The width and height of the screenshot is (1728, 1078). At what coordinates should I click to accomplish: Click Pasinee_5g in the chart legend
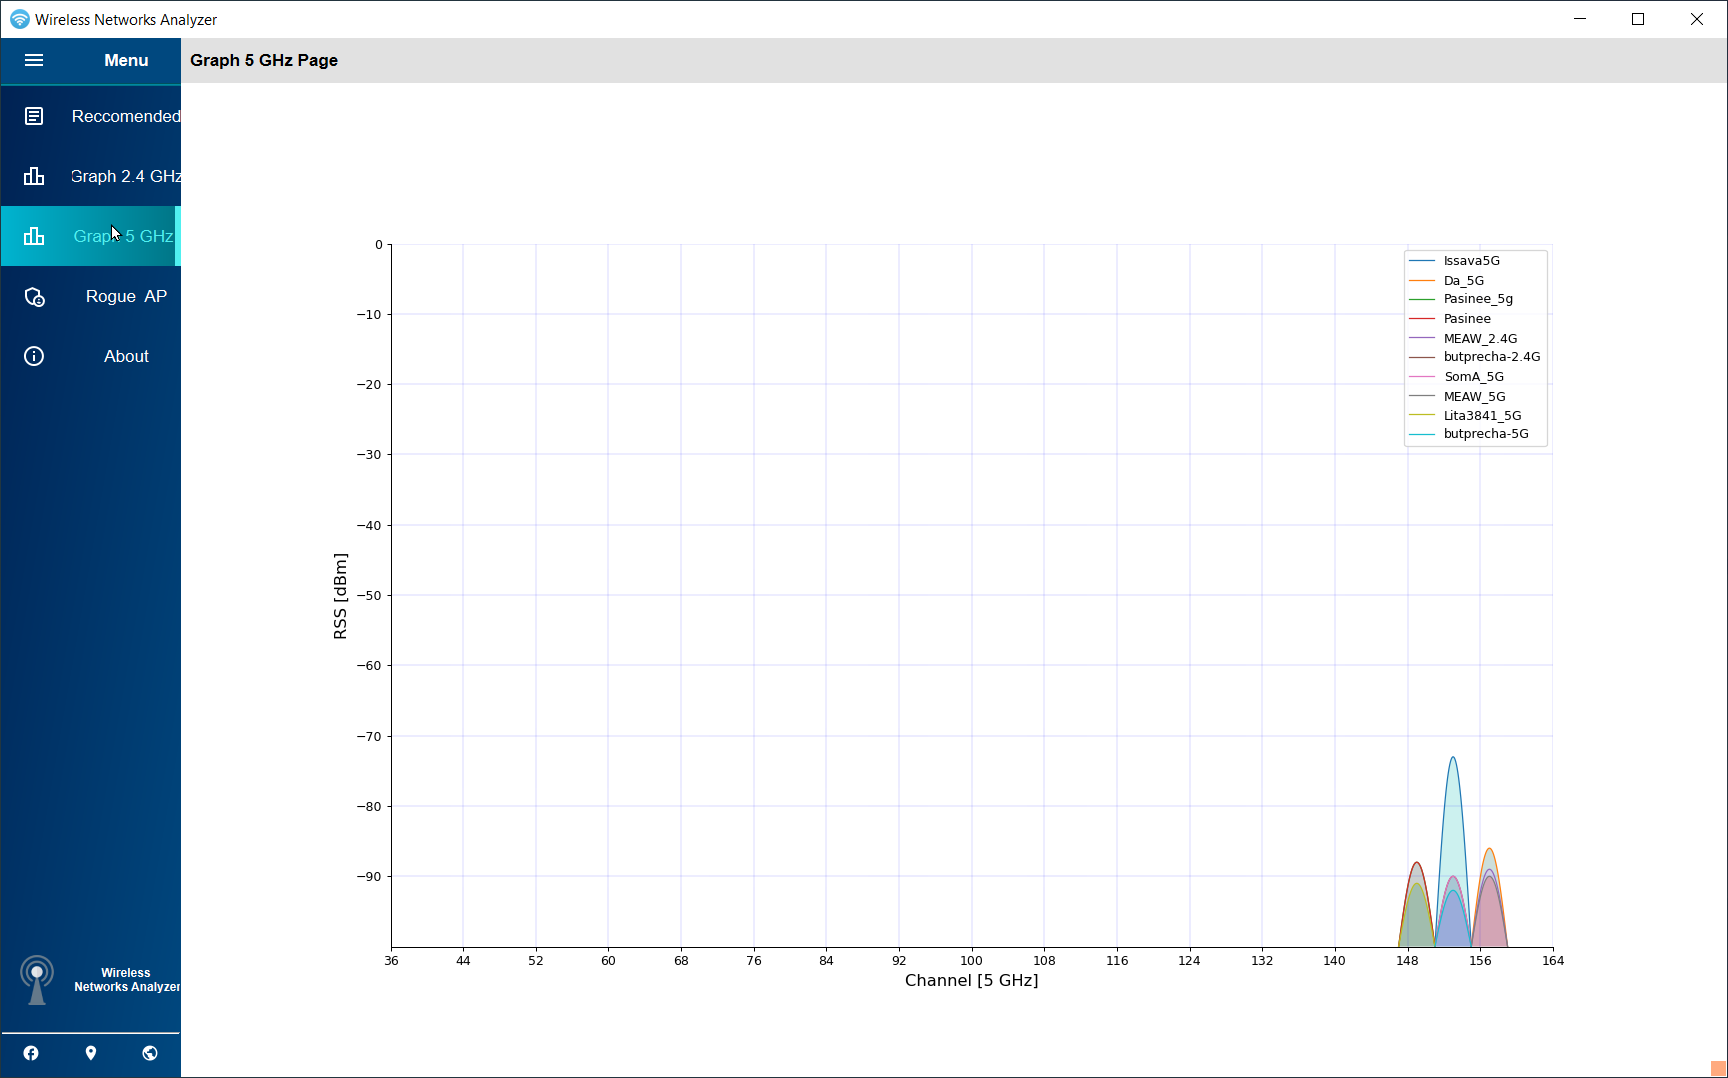[x=1478, y=299]
